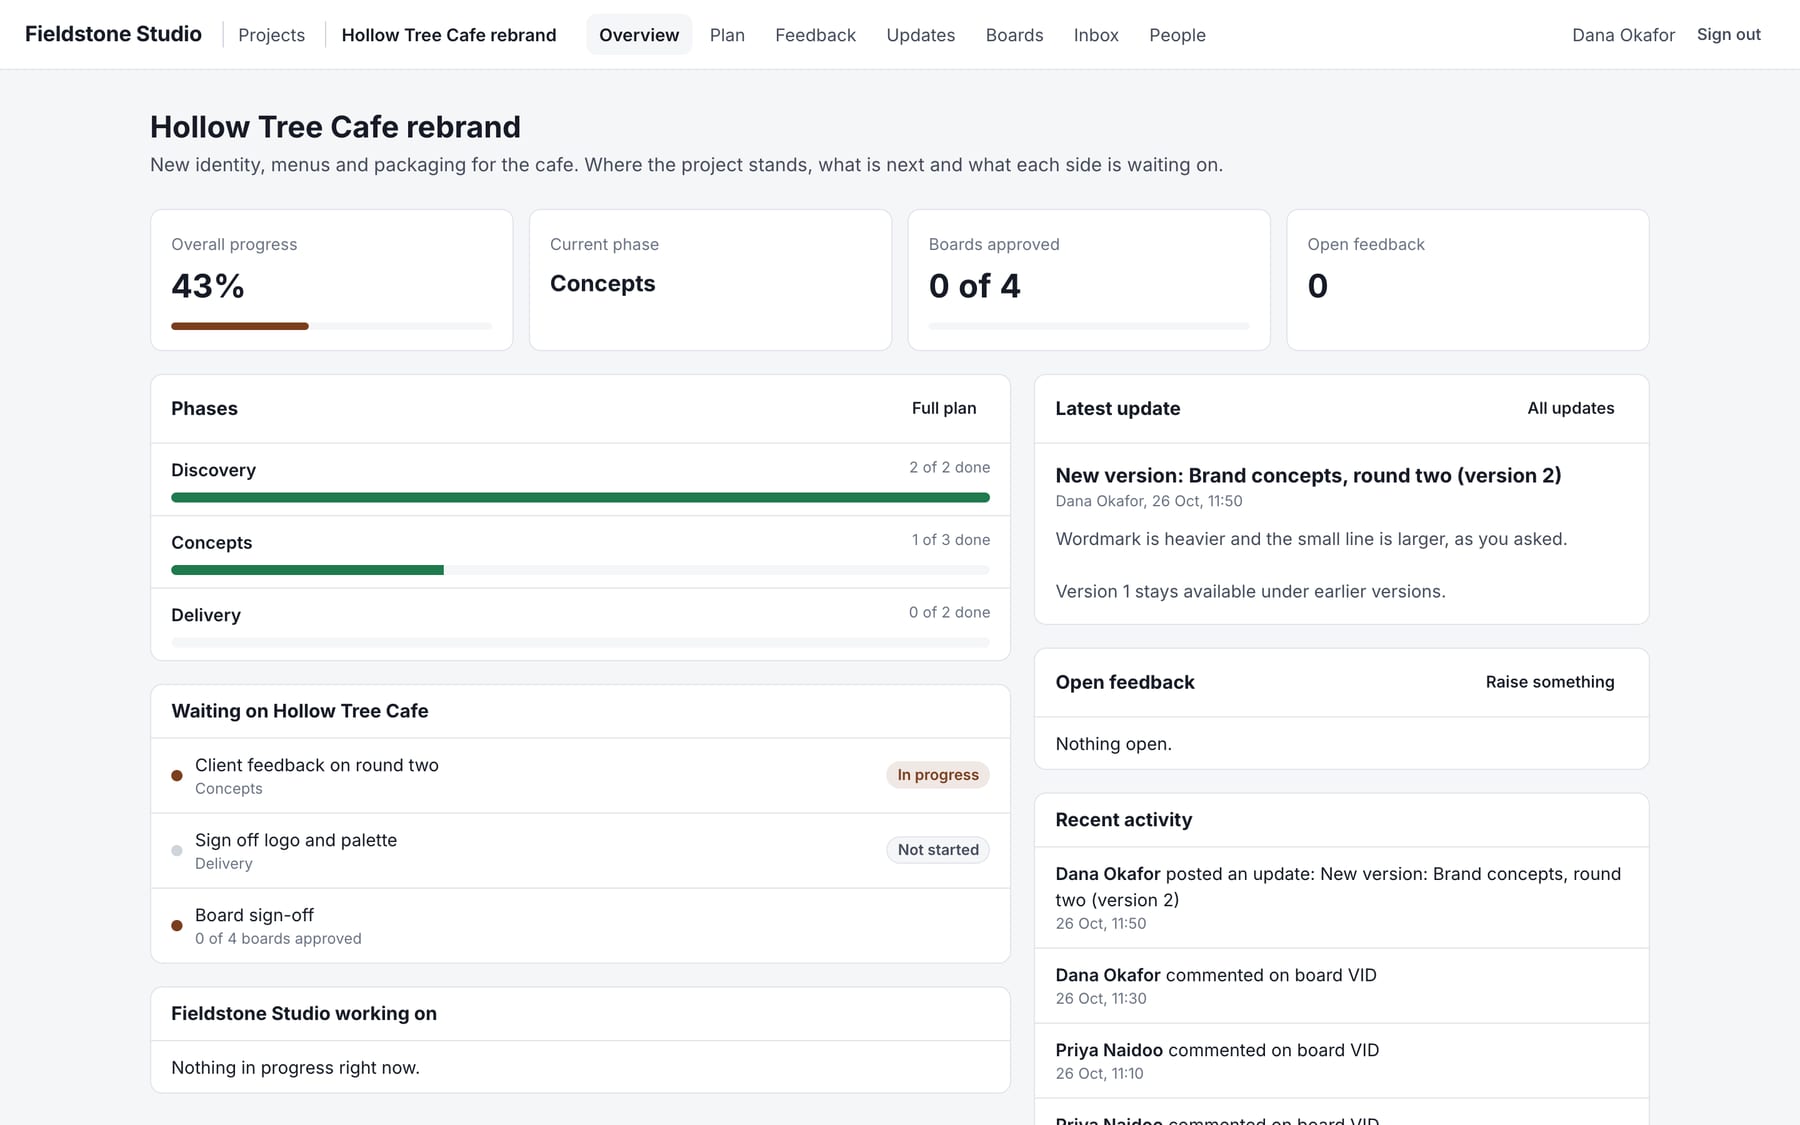Open the People tab
Screen dimensions: 1800x1125
pyautogui.click(x=1177, y=35)
